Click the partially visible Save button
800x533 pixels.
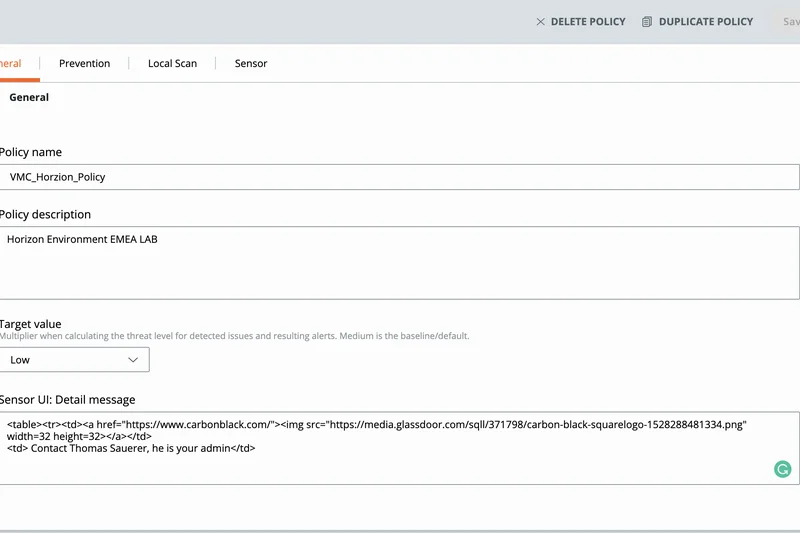791,22
